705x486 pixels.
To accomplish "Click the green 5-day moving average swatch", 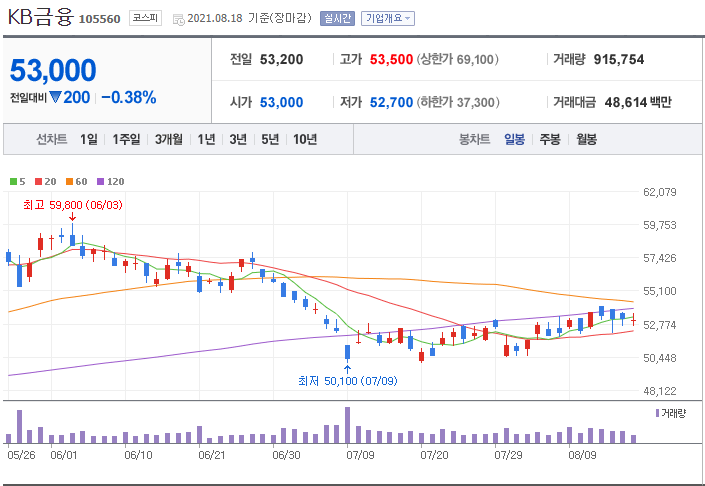I will [13, 182].
